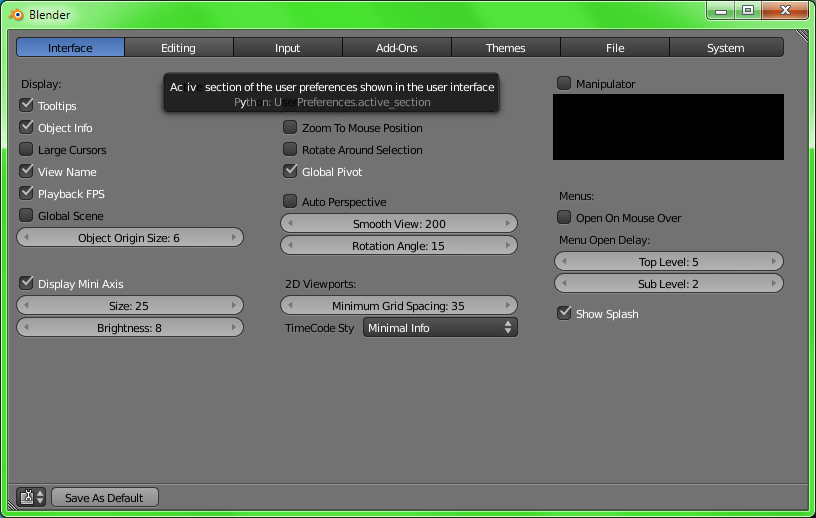This screenshot has height=518, width=816.
Task: Select the Themes tab
Action: [x=505, y=47]
